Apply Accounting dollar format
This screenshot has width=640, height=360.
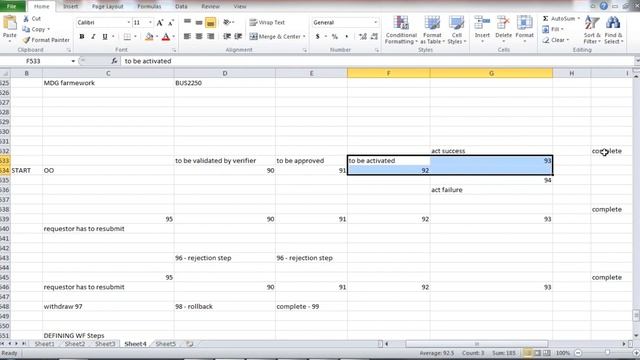click(318, 37)
